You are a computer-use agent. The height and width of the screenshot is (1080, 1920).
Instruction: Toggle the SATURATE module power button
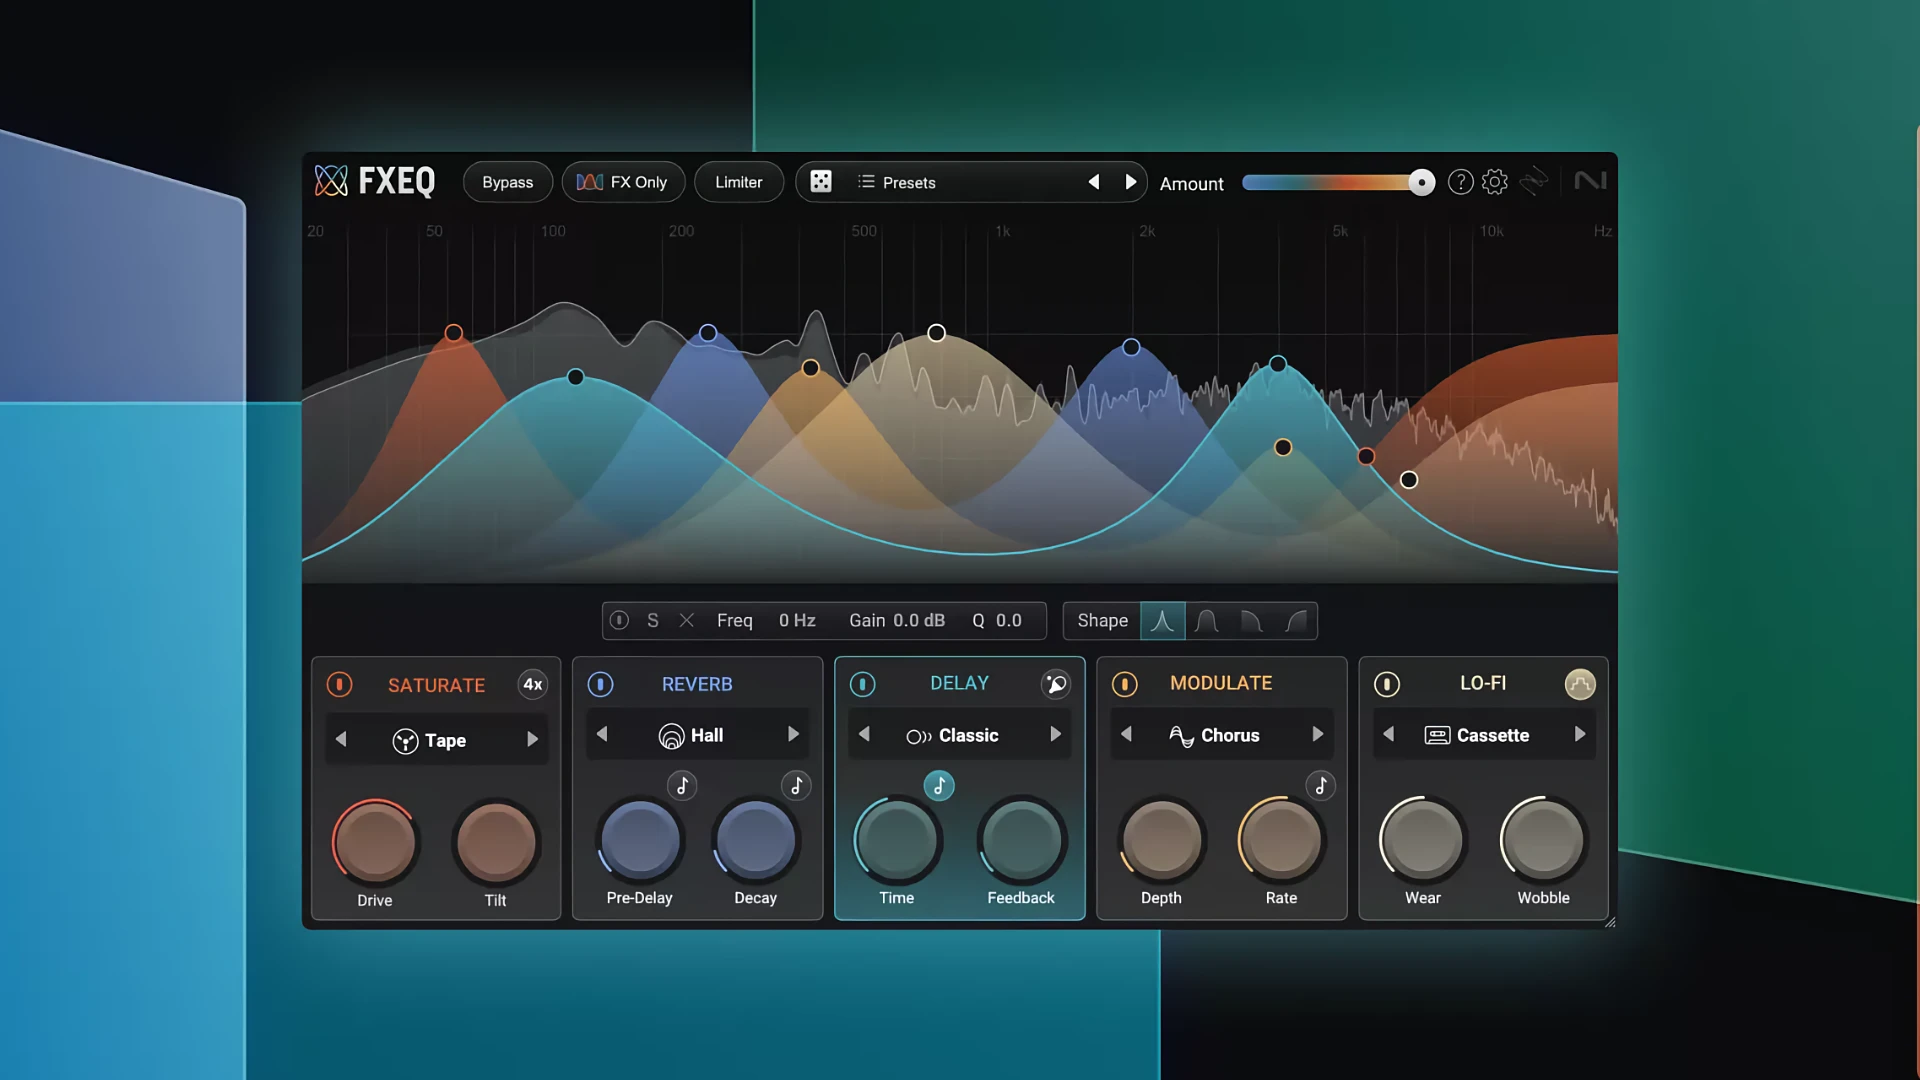click(x=339, y=685)
